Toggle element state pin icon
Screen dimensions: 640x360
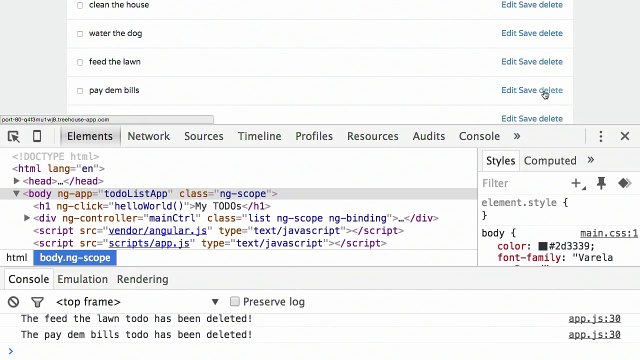(x=601, y=183)
